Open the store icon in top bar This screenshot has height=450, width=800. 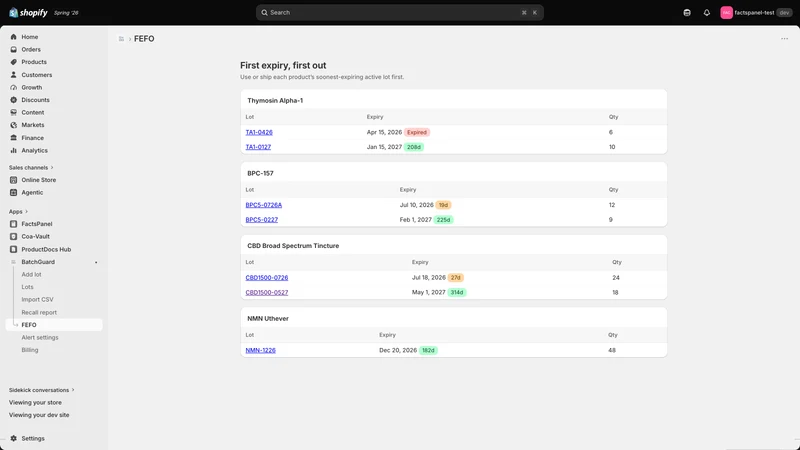pyautogui.click(x=687, y=13)
